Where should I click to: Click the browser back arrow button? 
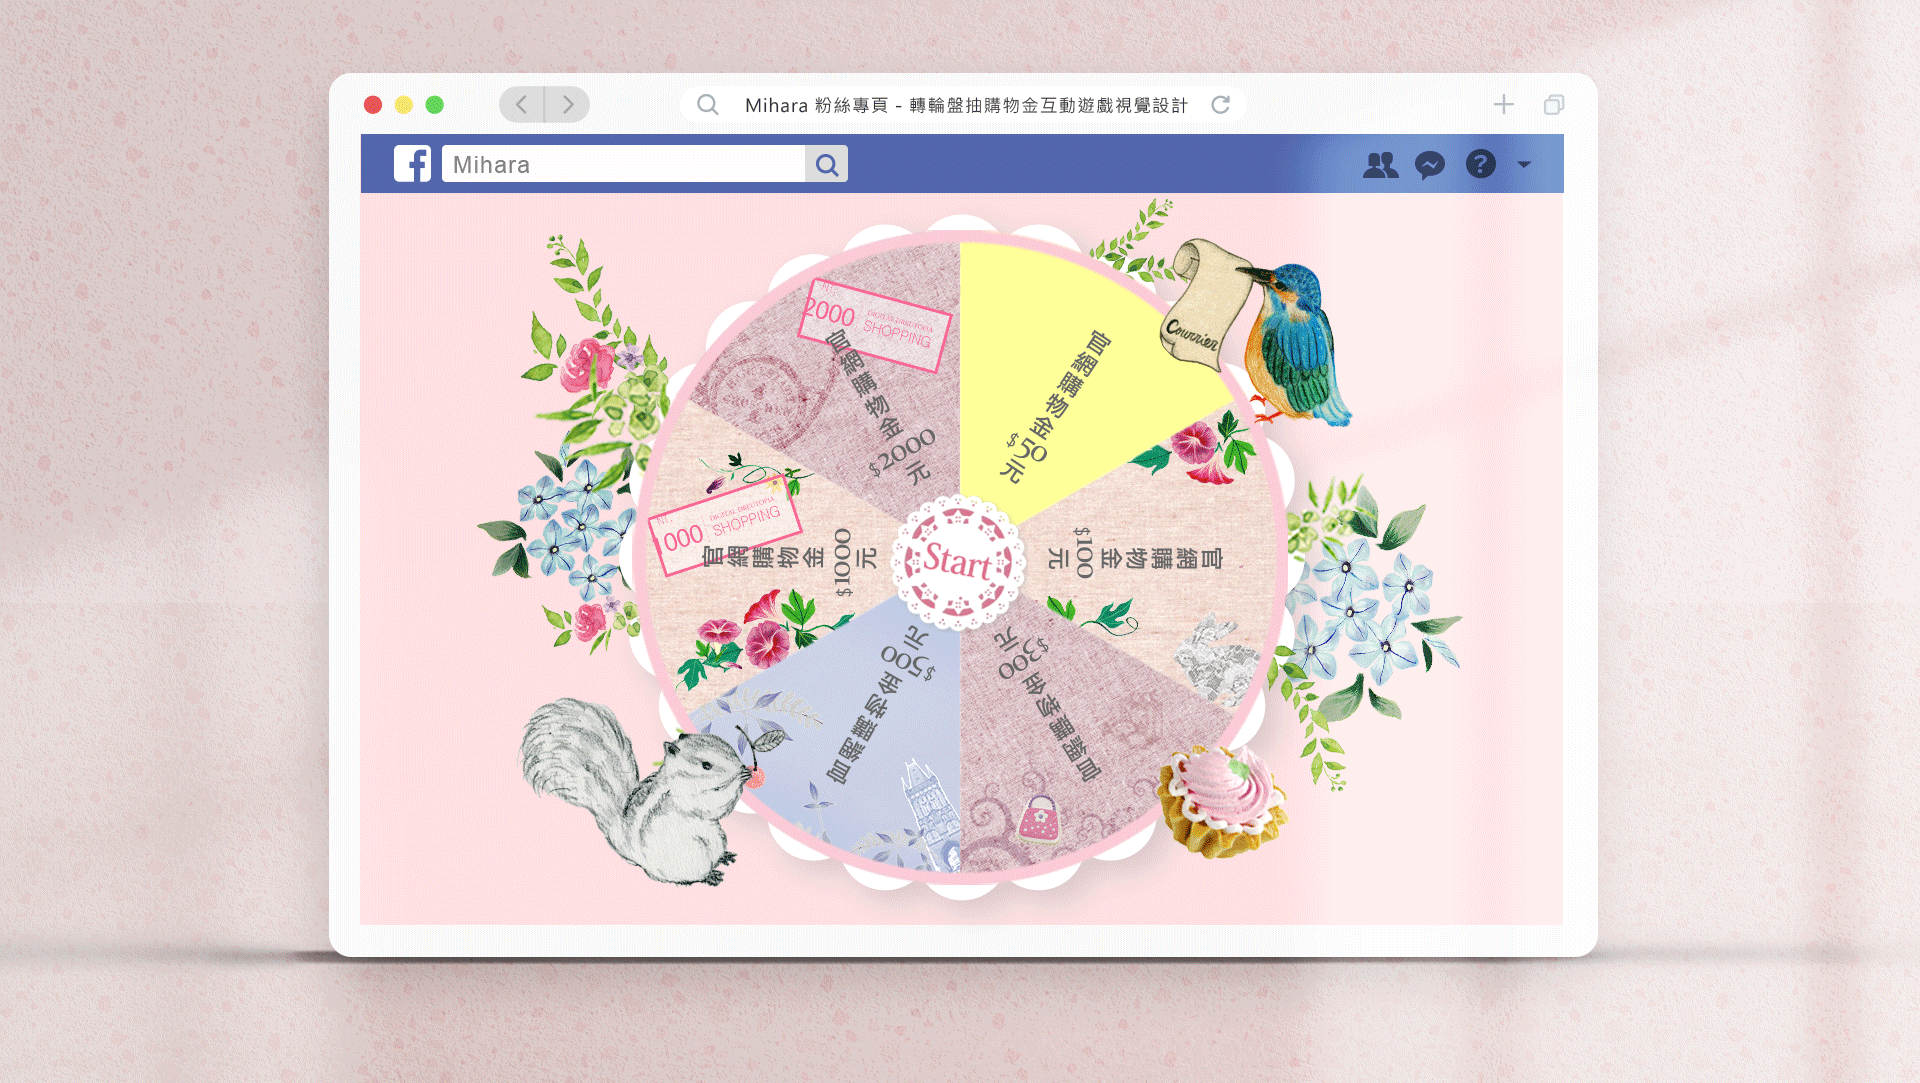521,104
